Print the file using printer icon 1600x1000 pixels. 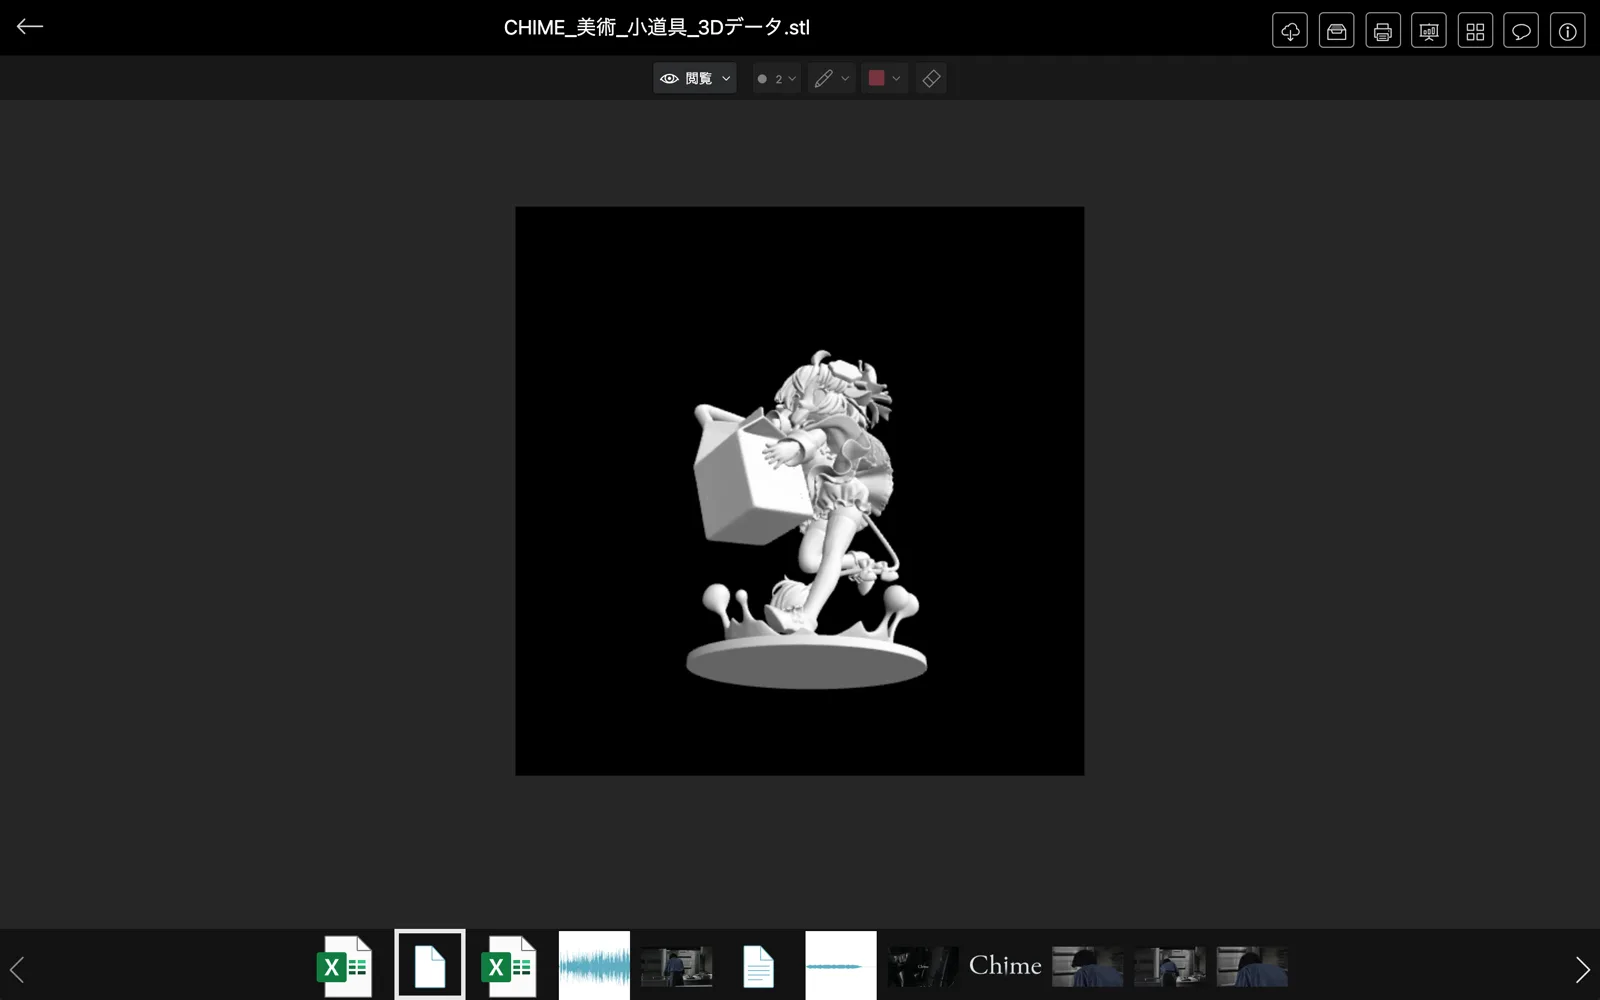click(x=1383, y=31)
